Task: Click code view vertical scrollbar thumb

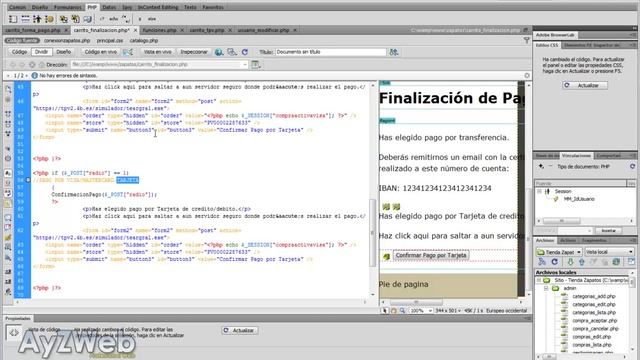Action: 372,233
